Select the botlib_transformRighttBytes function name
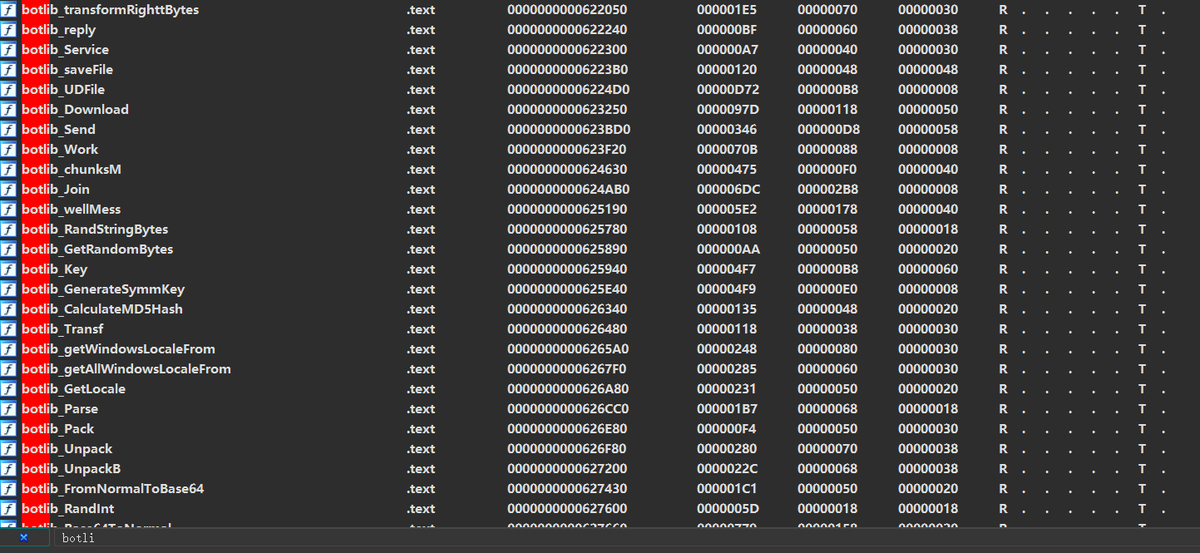The image size is (1200, 553). 110,9
